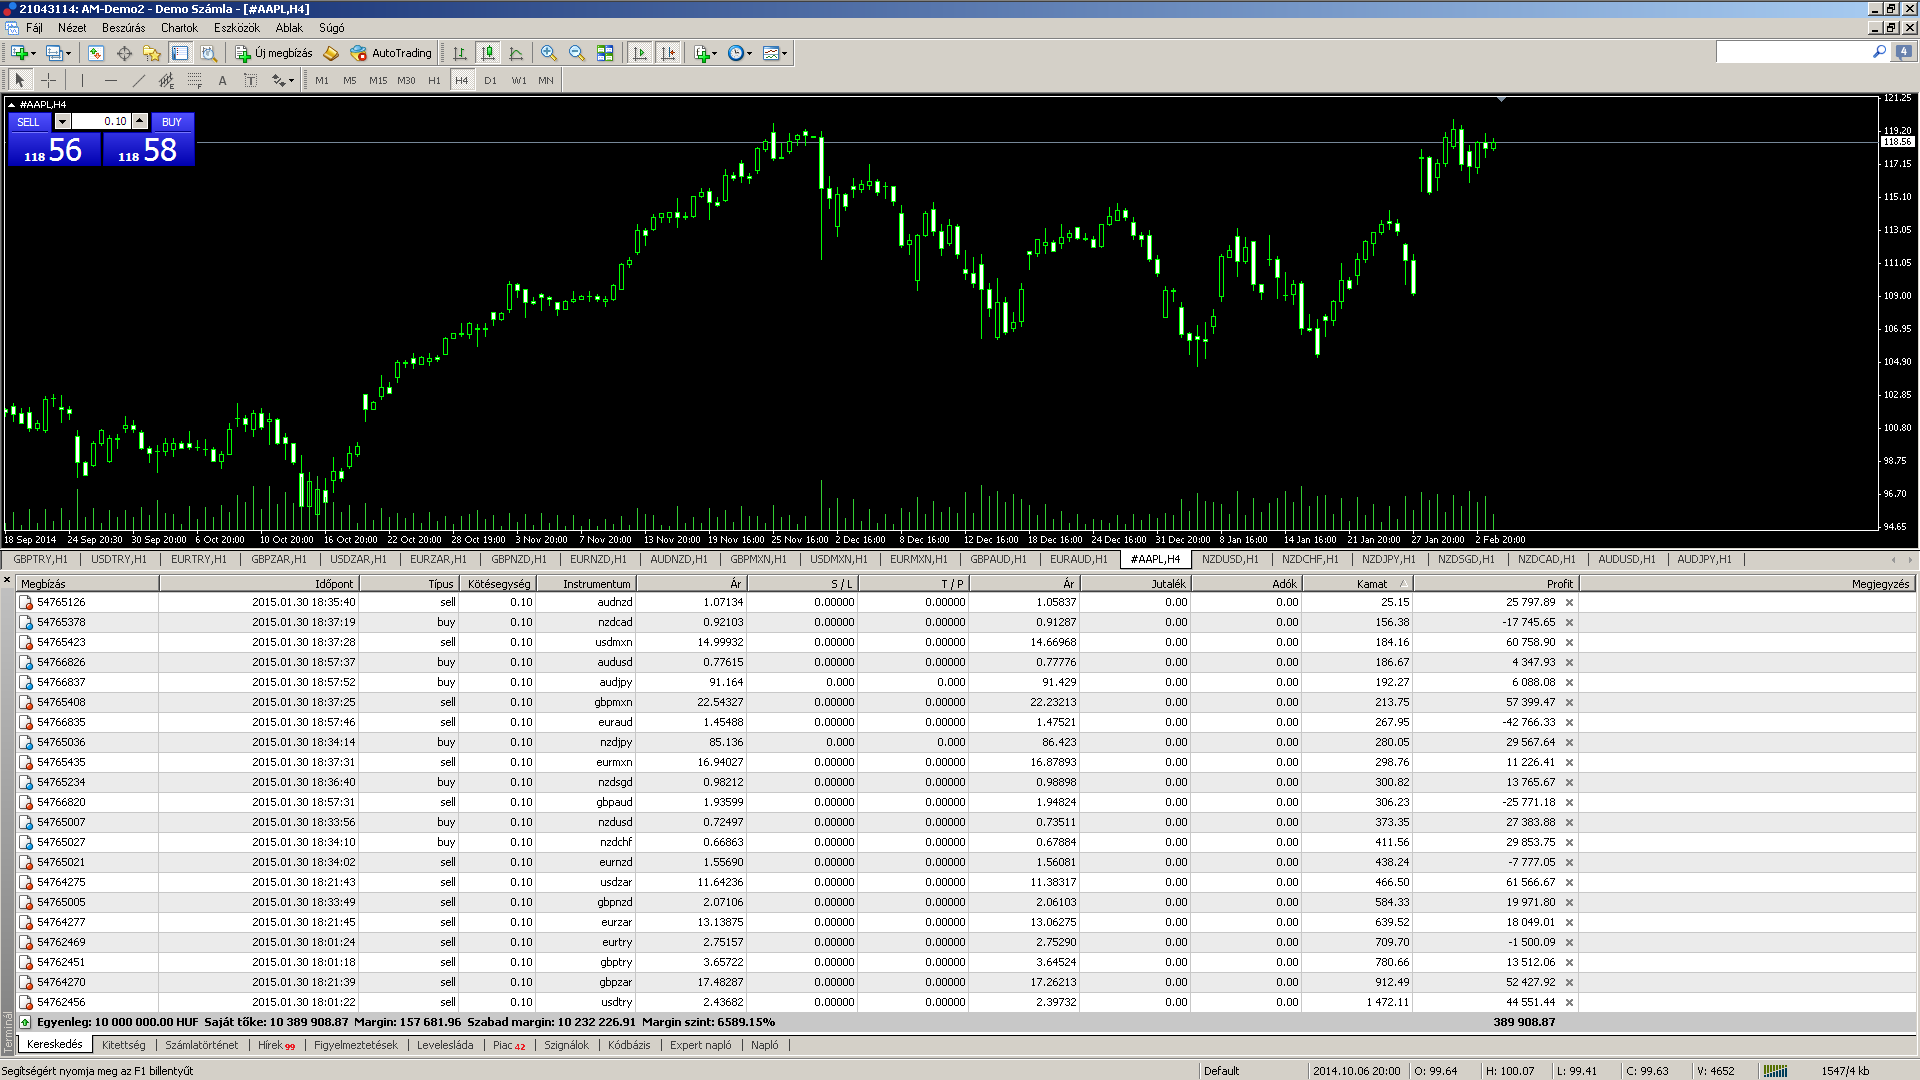This screenshot has width=1920, height=1080.
Task: Click the Zoom In magnifier icon
Action: 549,53
